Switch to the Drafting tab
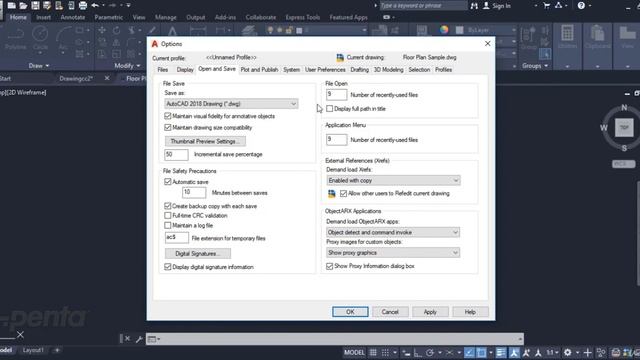 click(360, 70)
